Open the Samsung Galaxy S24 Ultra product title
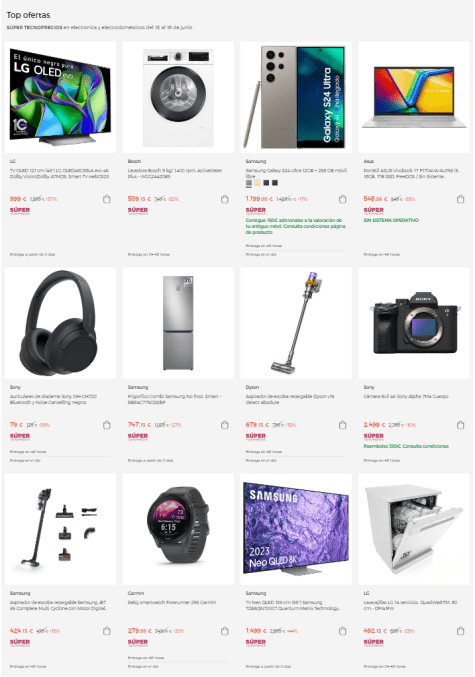This screenshot has width=475, height=677. coord(296,173)
